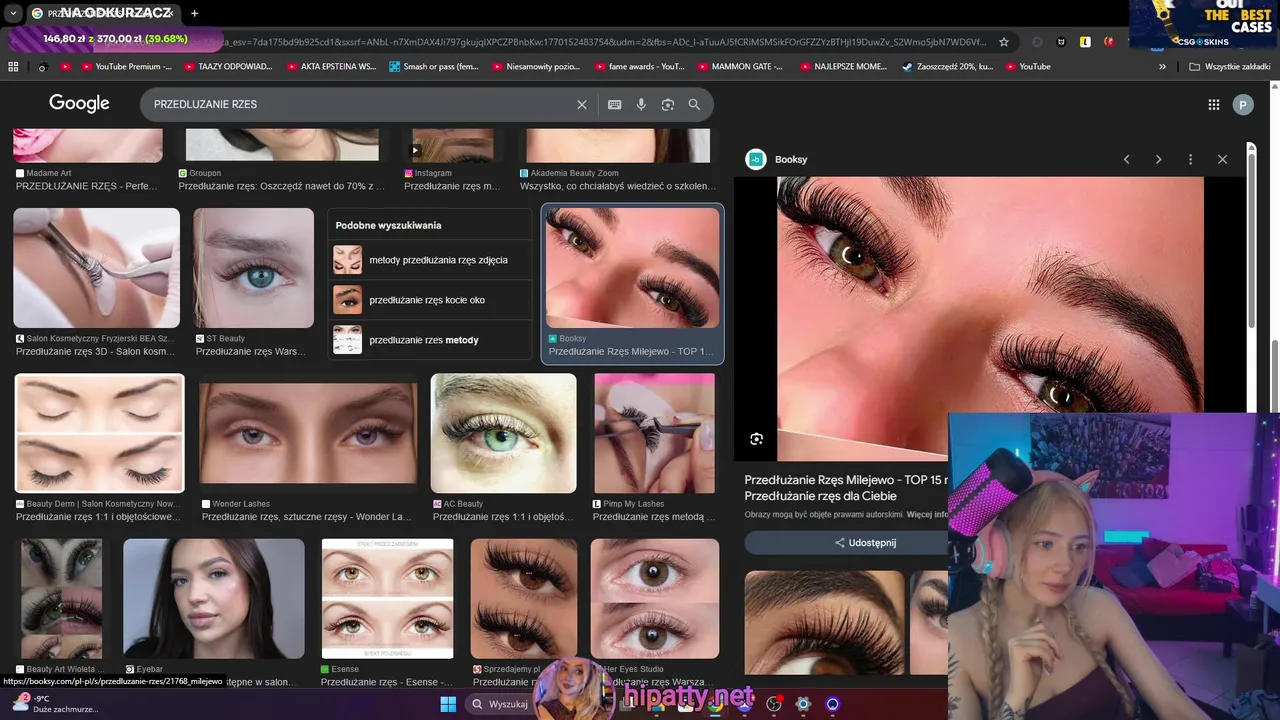This screenshot has width=1280, height=720.
Task: Select 'przedłużanie rzęs metody' related search
Action: tap(430, 340)
